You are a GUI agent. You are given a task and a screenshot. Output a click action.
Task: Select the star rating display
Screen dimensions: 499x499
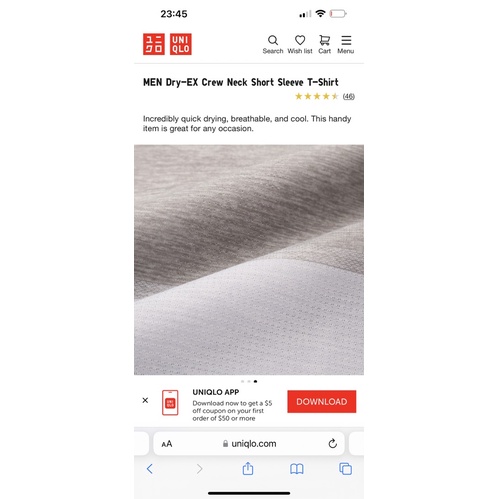(x=317, y=96)
